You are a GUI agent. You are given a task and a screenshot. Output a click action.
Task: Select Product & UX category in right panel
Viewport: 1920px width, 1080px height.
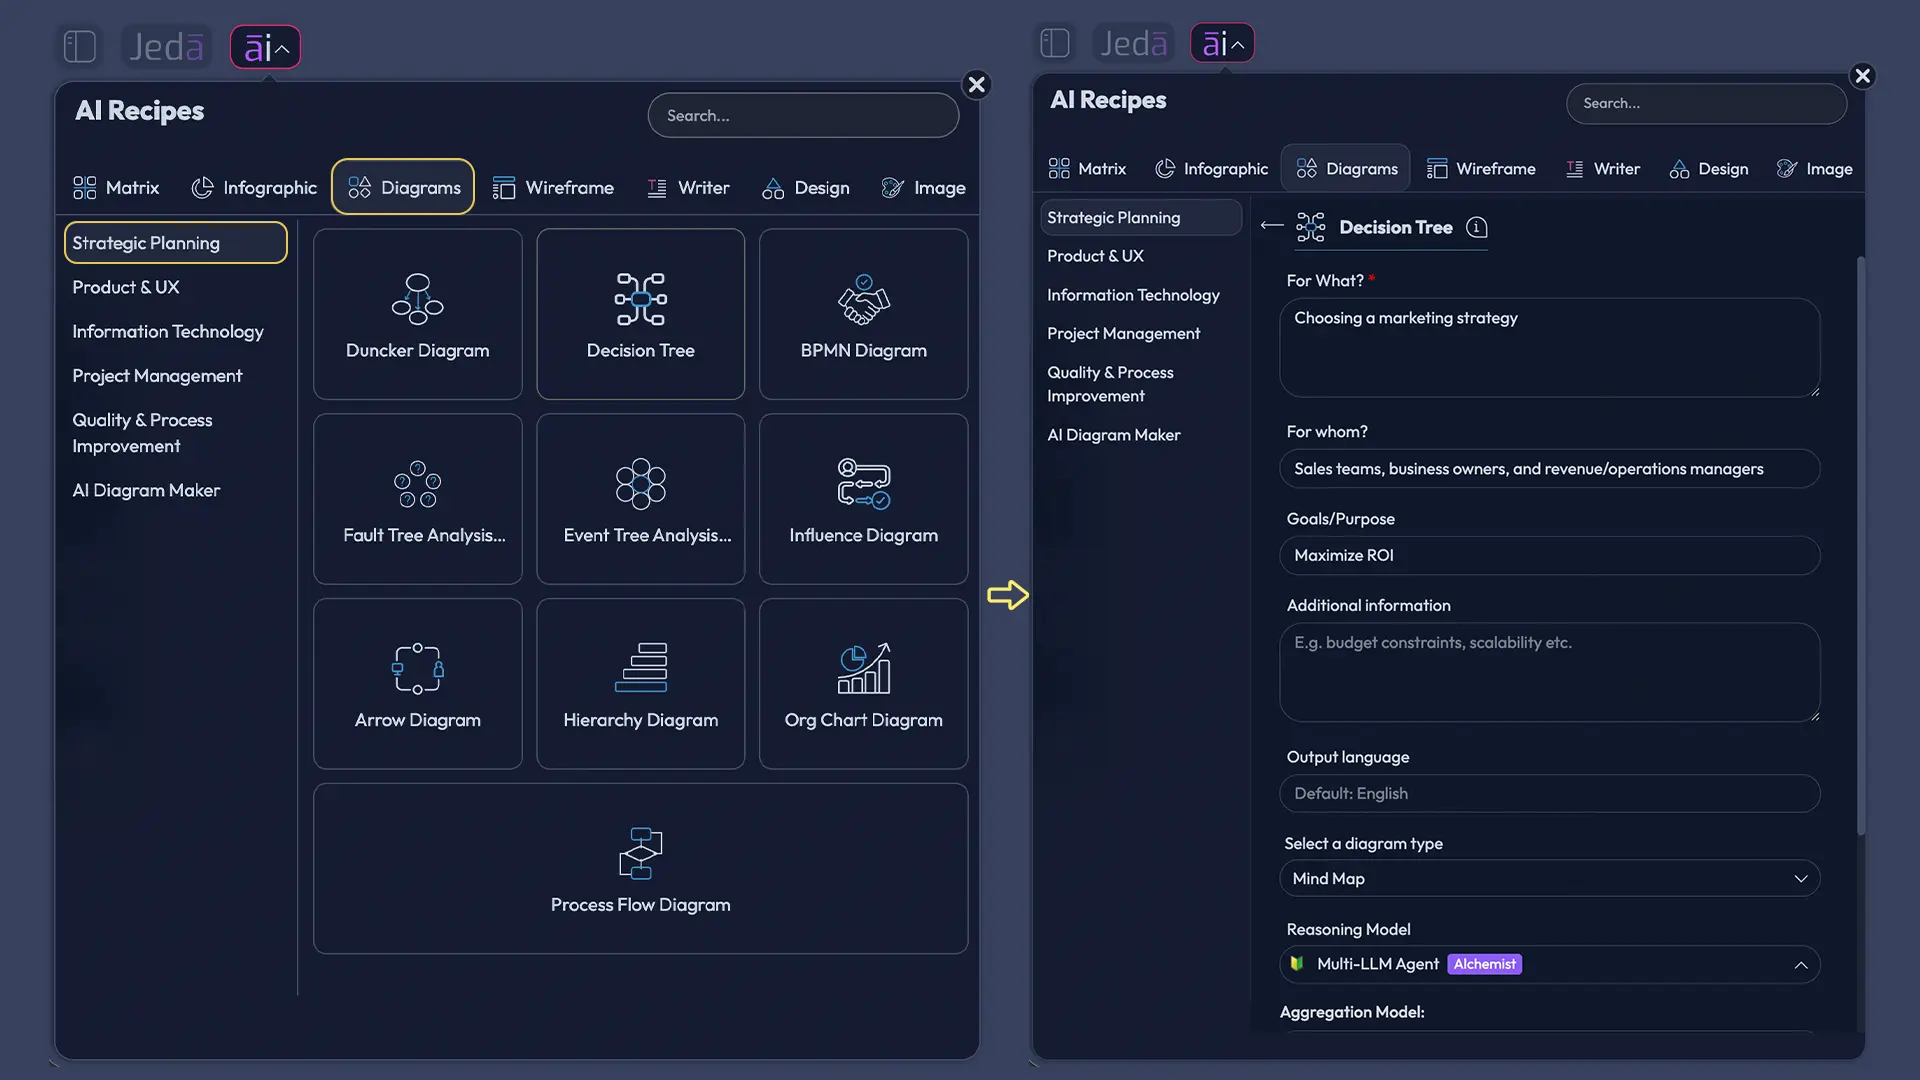click(x=1095, y=256)
